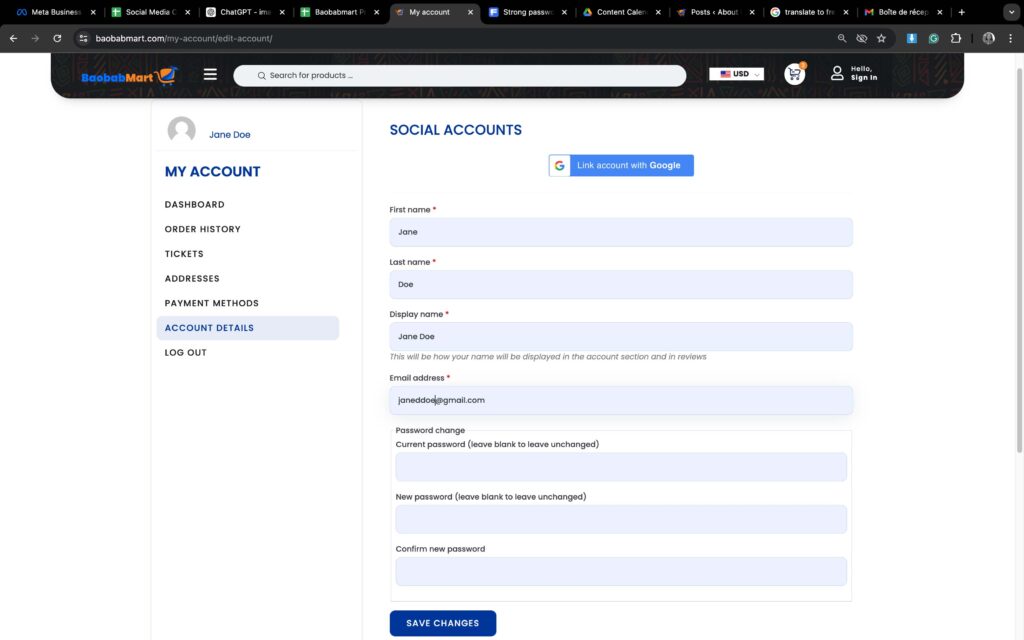The height and width of the screenshot is (640, 1024).
Task: Click the SAVE CHANGES button
Action: (443, 622)
